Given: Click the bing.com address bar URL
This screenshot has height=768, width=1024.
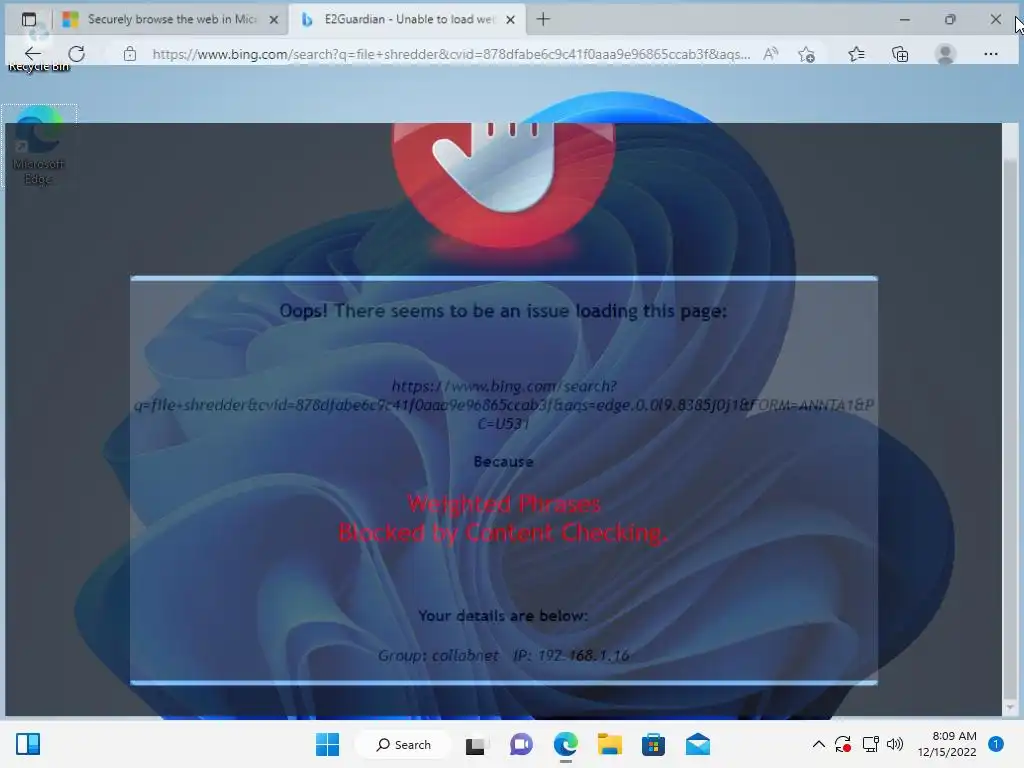Looking at the screenshot, I should click(451, 54).
